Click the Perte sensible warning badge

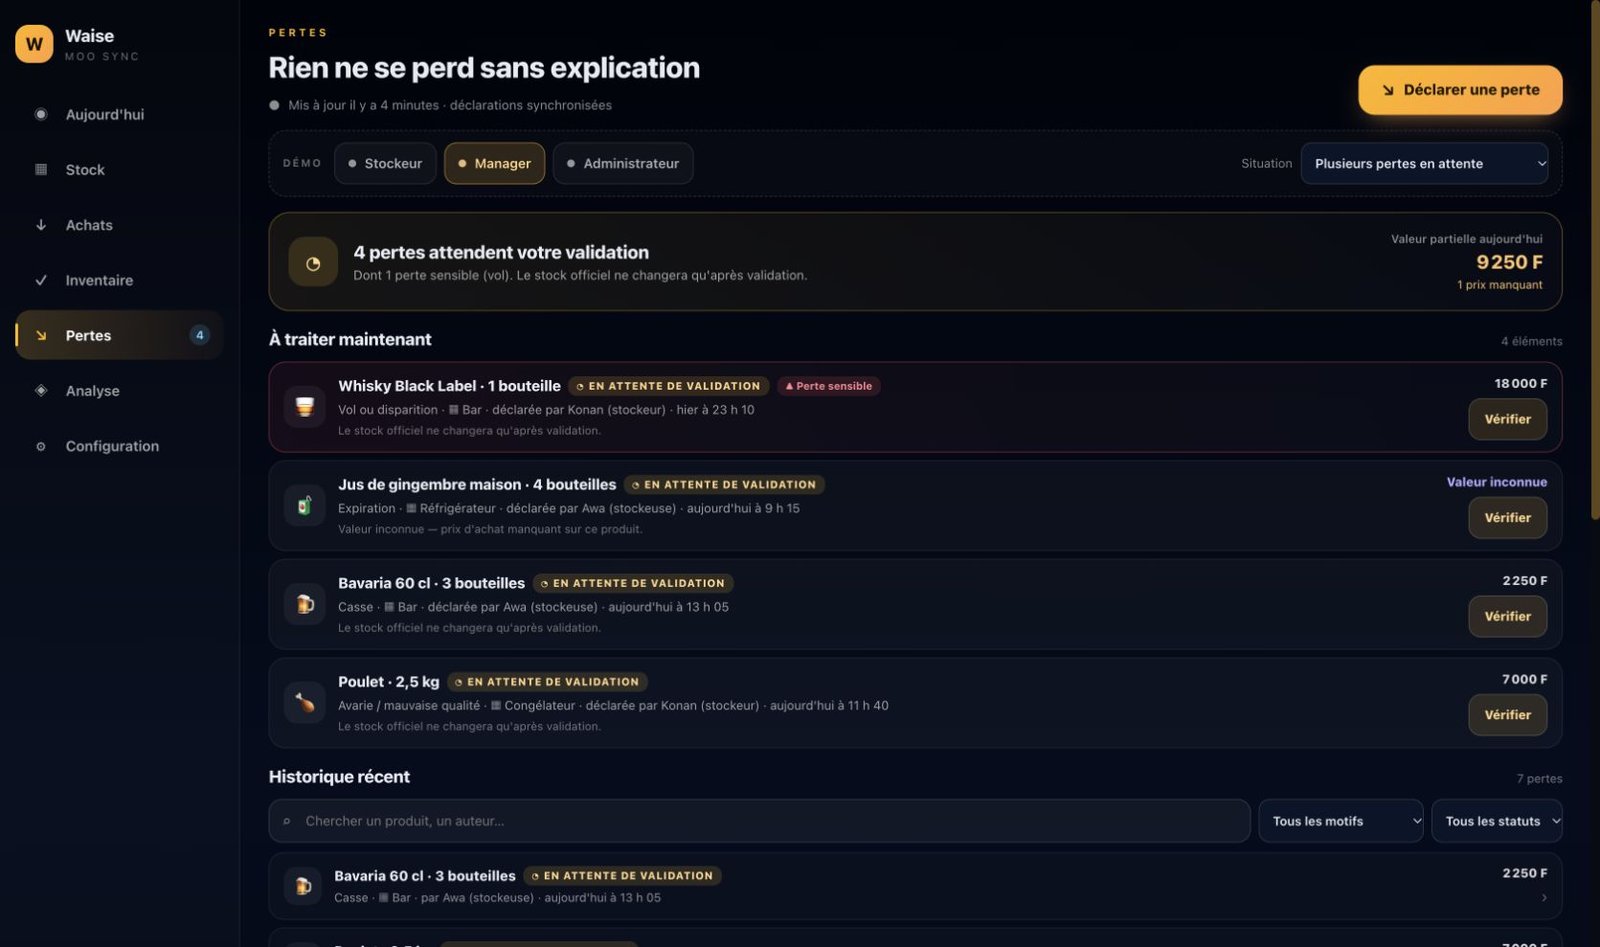[x=829, y=386]
